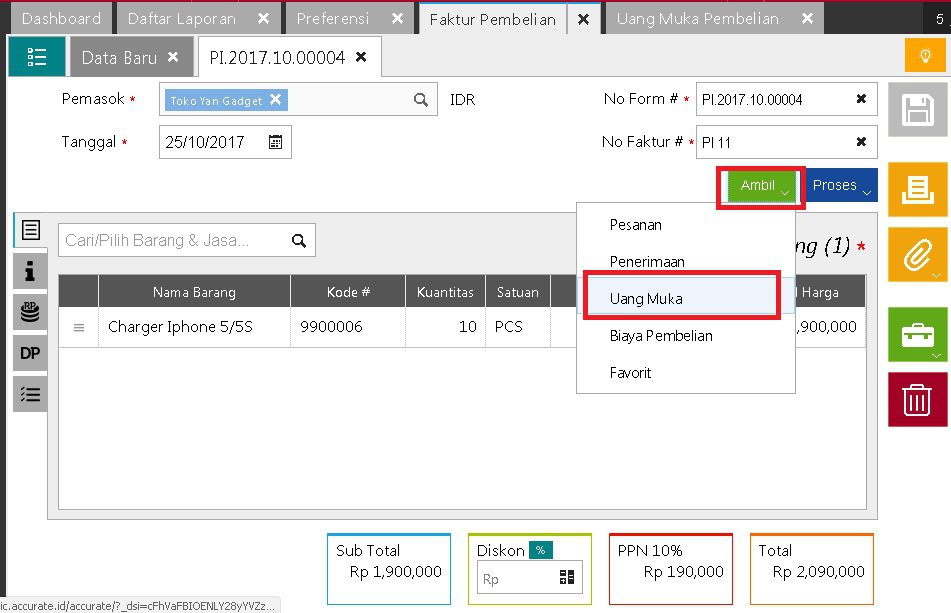Select the DP down payment sidebar icon

30,353
